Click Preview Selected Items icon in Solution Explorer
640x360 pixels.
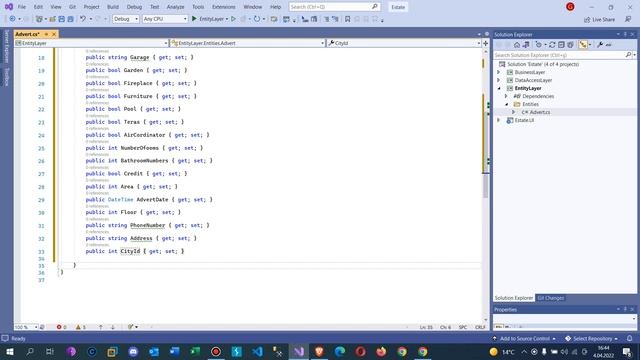coord(609,45)
